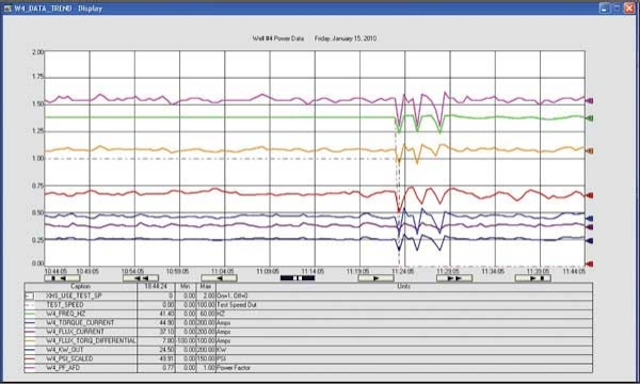This screenshot has width=640, height=384.
Task: Step trend forward with single right arrow
Action: [x=376, y=278]
